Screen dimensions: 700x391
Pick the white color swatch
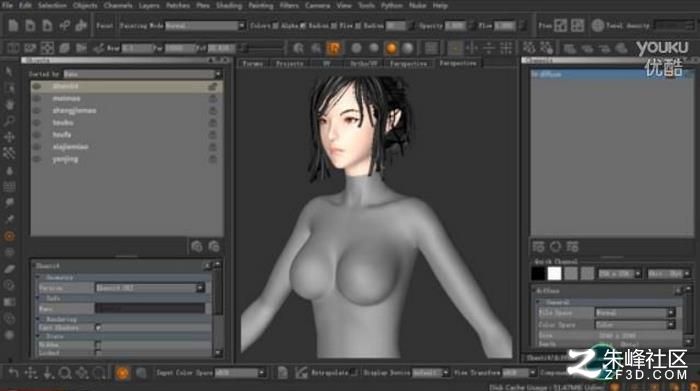point(554,273)
